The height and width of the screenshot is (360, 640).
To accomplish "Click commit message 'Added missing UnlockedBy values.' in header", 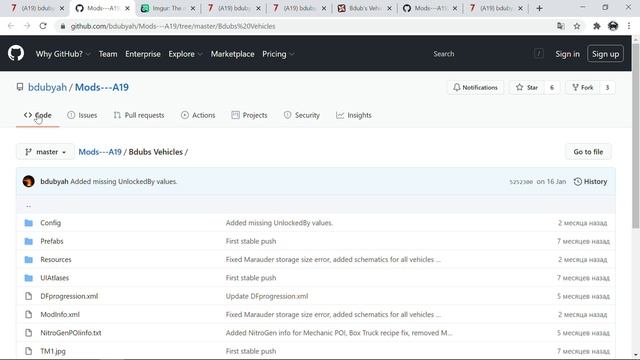I will pos(124,182).
